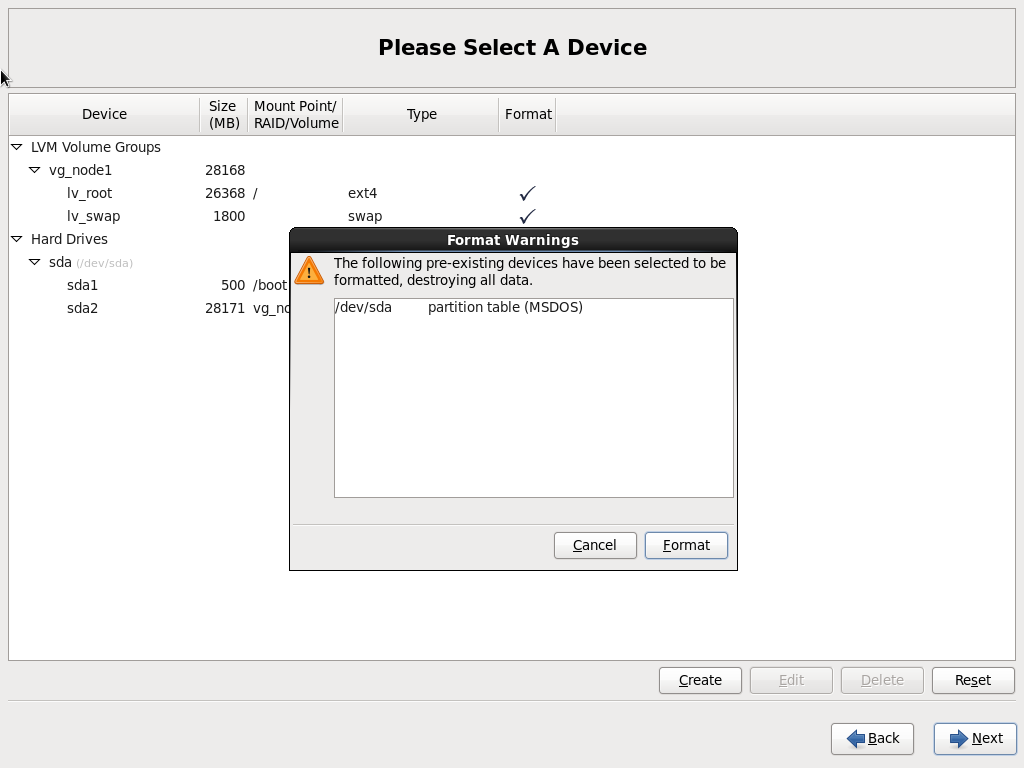Collapse the LVM Volume Groups tree

point(17,147)
